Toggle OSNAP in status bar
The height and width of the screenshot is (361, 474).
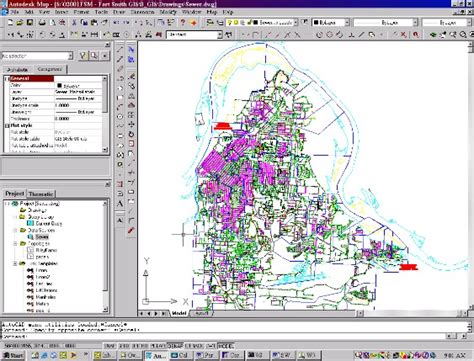174,346
